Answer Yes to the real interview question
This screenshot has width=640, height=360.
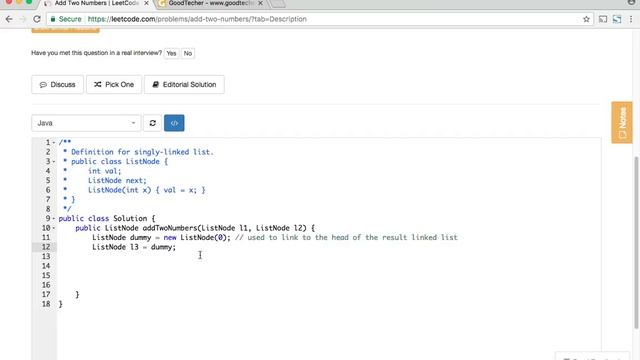171,53
